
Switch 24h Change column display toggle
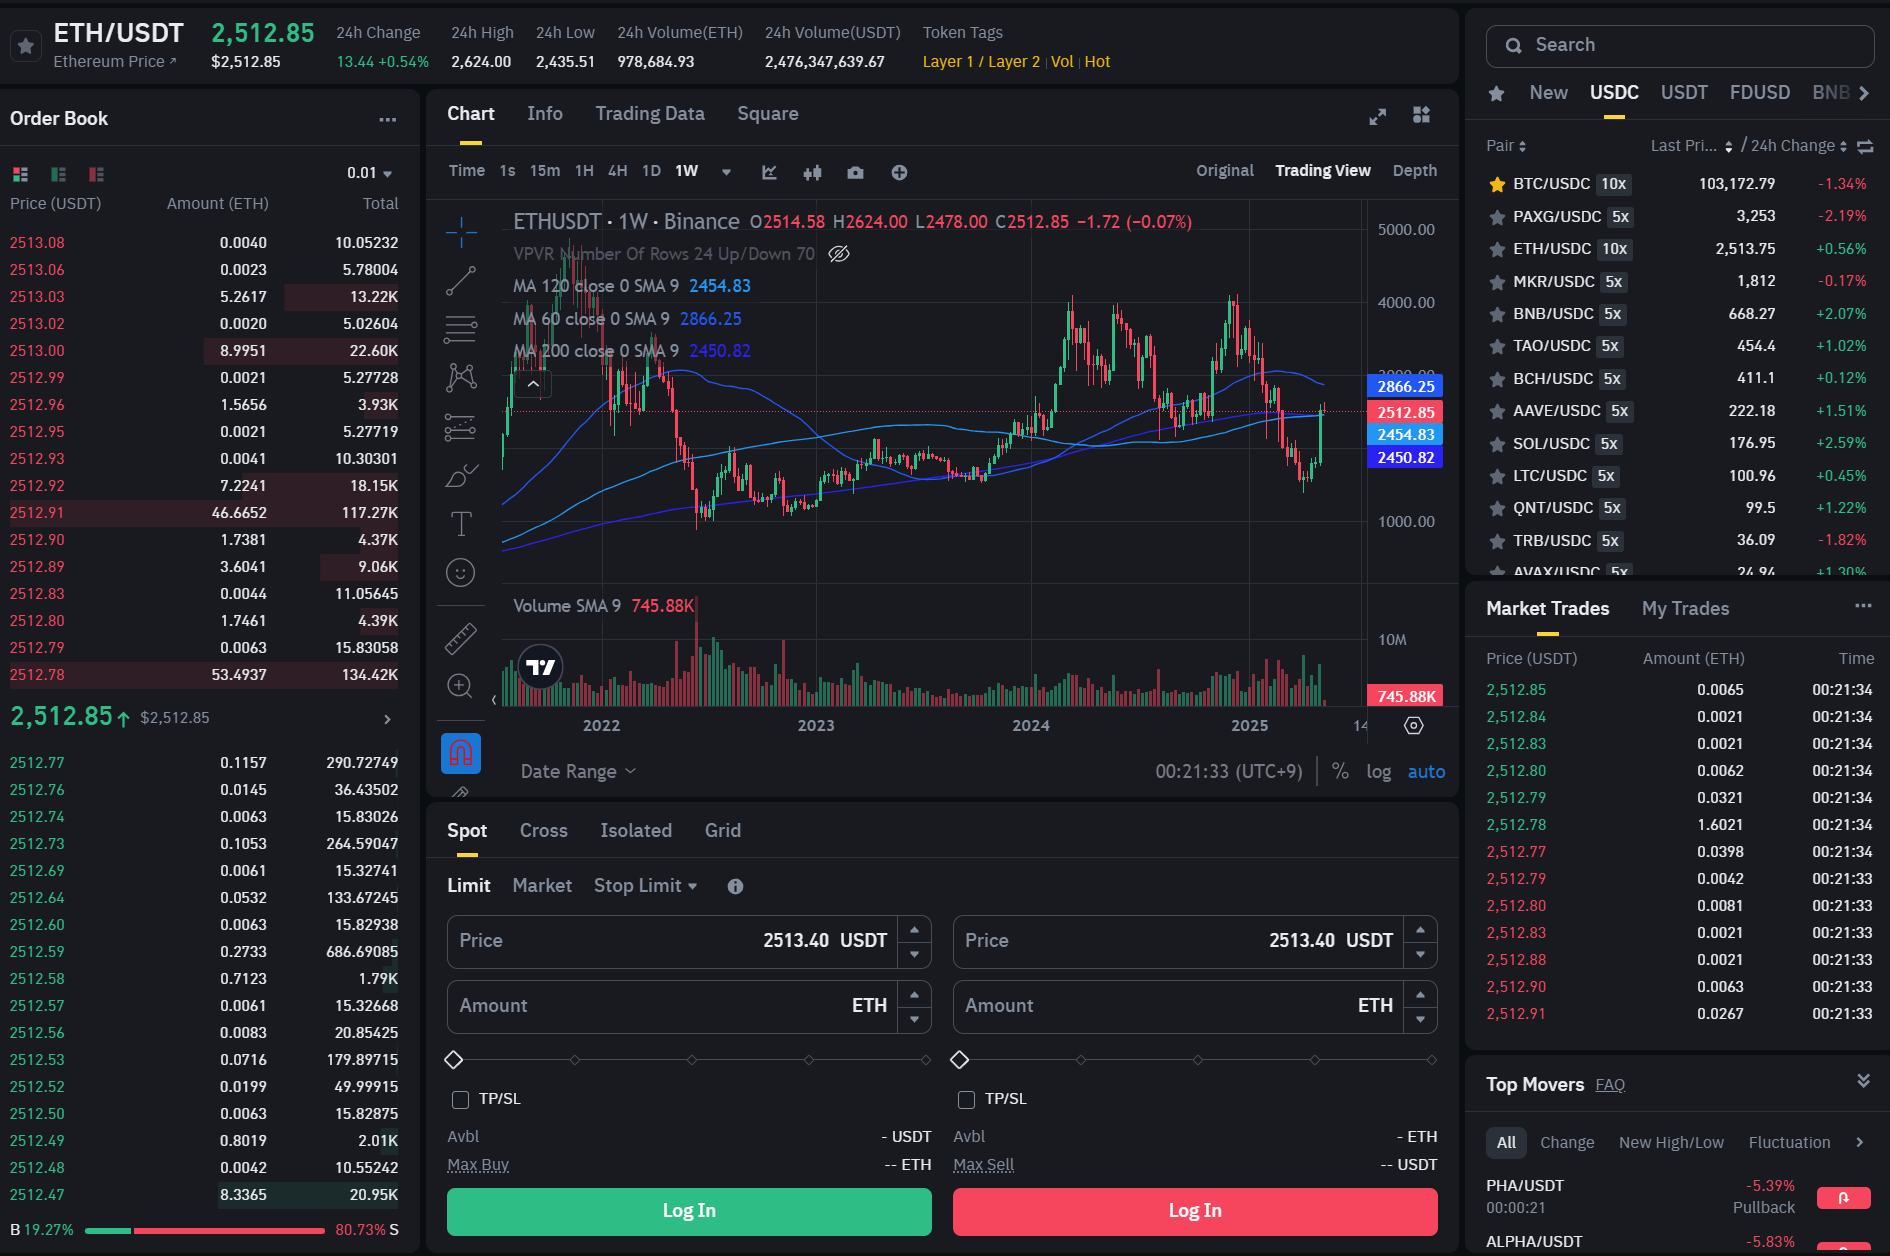click(x=1865, y=146)
